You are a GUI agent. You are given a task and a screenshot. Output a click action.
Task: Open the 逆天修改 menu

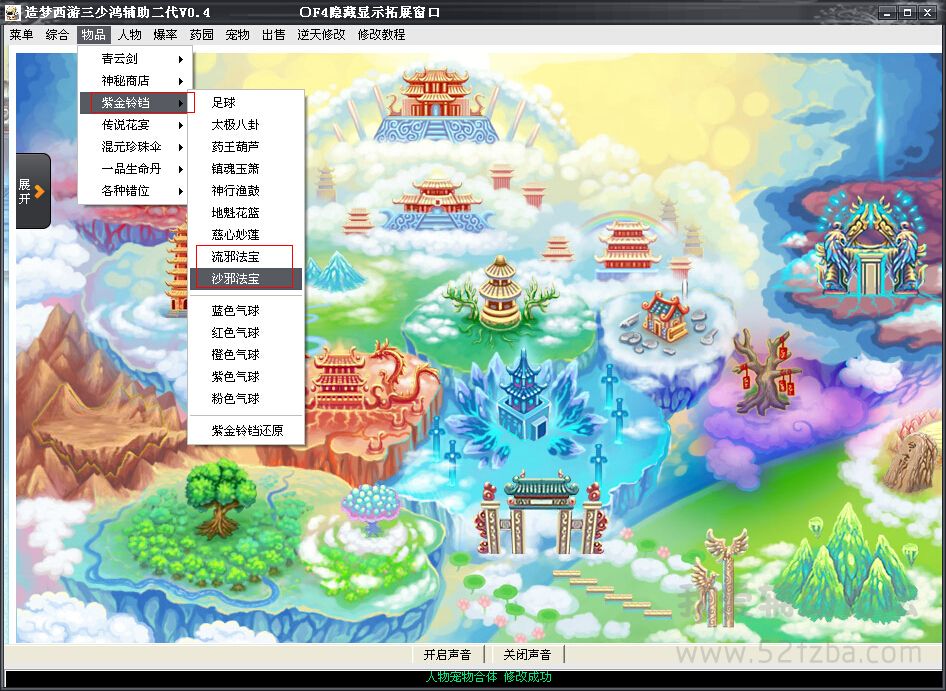click(321, 35)
